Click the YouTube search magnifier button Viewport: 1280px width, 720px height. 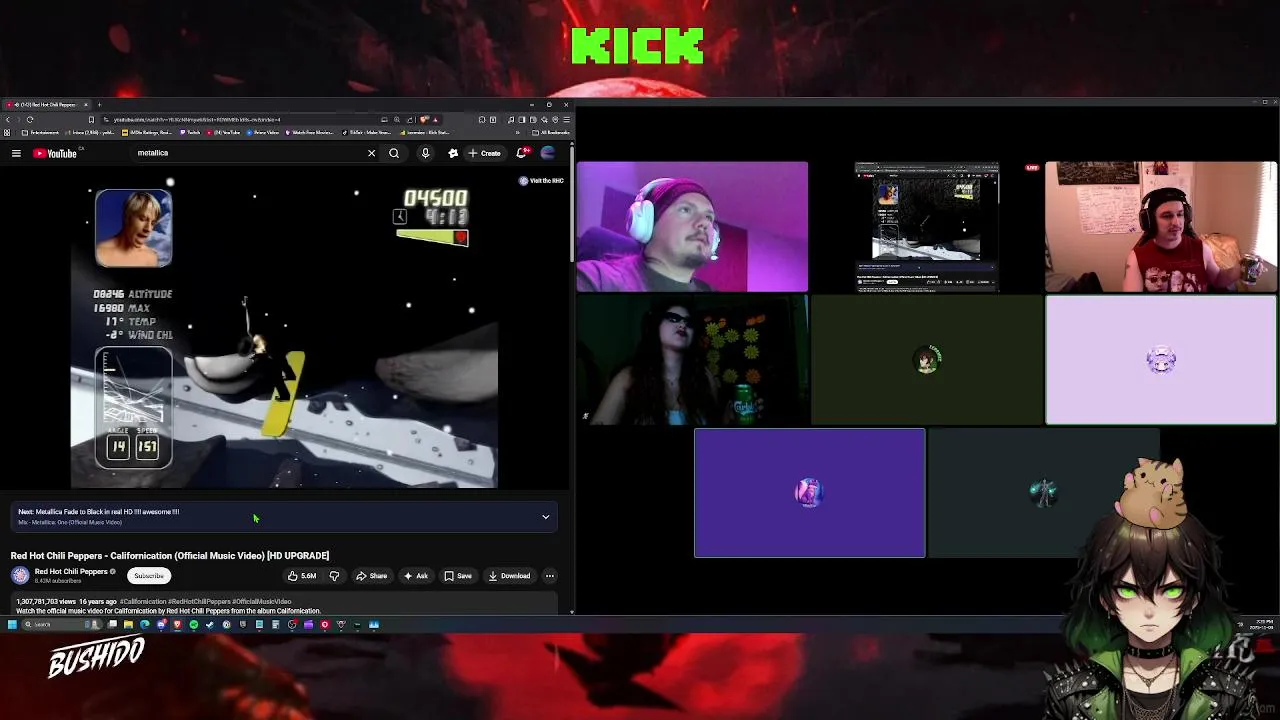pyautogui.click(x=394, y=153)
